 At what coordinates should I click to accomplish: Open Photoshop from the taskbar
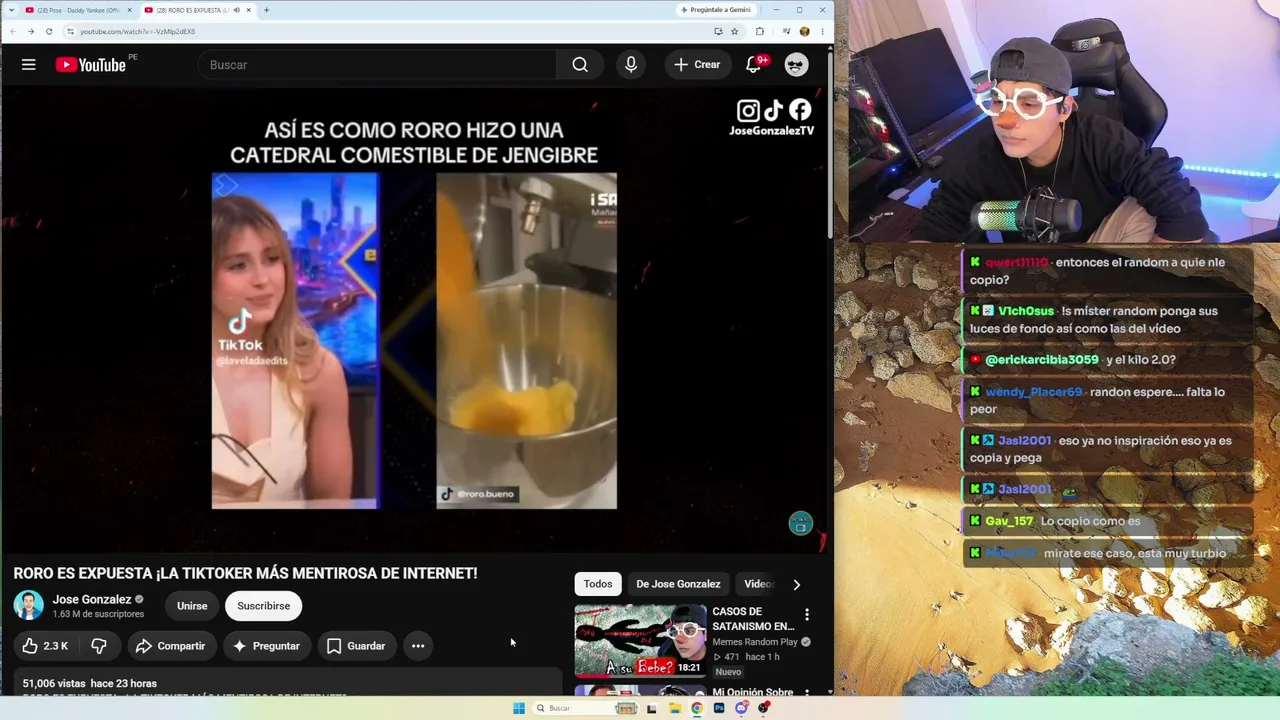[719, 708]
